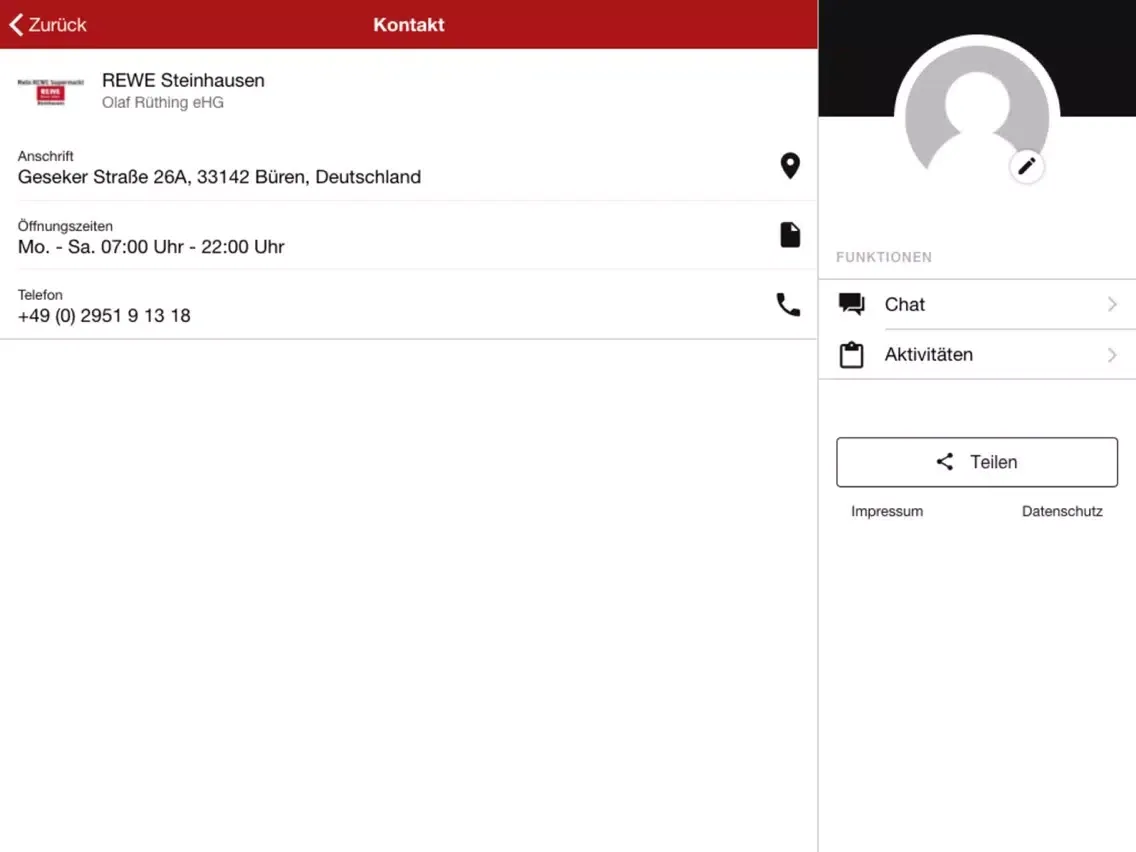Click the FUNKTIONEN section heading
This screenshot has height=852, width=1136.
pyautogui.click(x=884, y=257)
